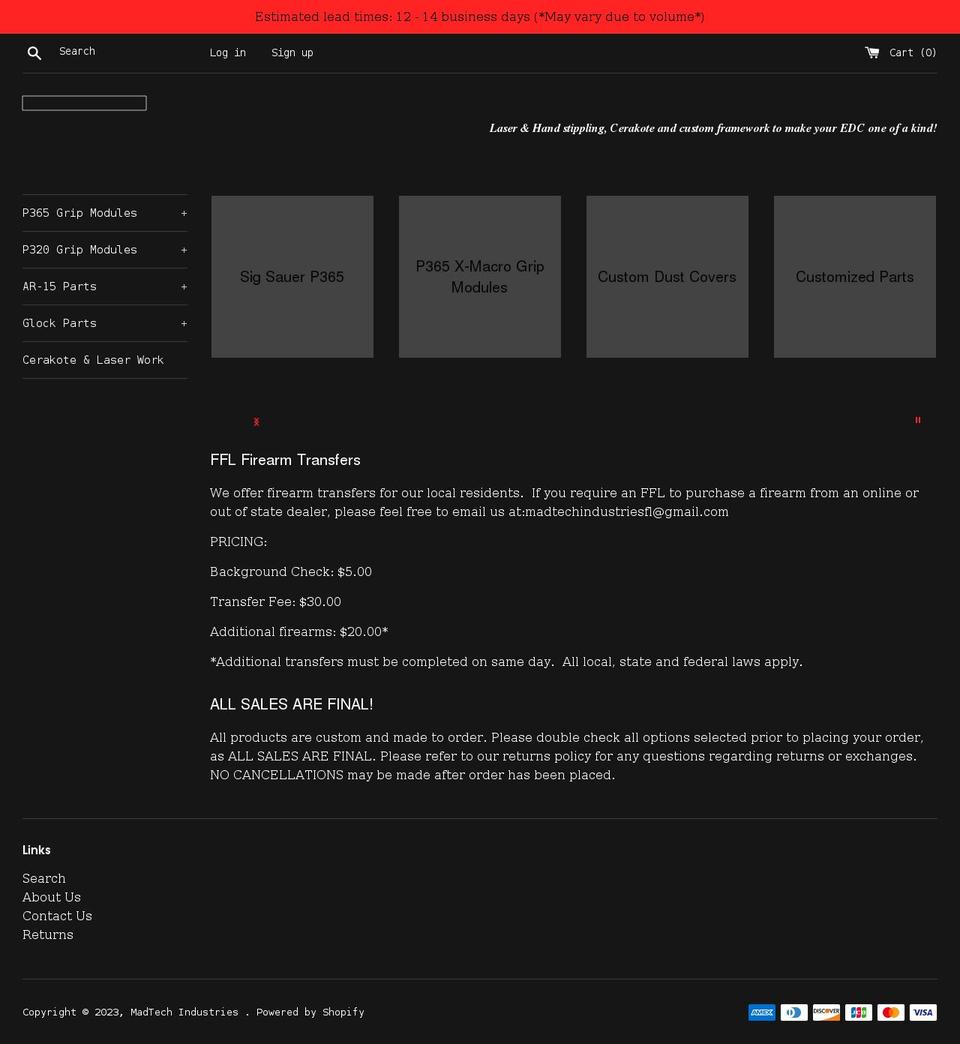Click the Discover payment icon
The height and width of the screenshot is (1044, 960).
tap(826, 1012)
